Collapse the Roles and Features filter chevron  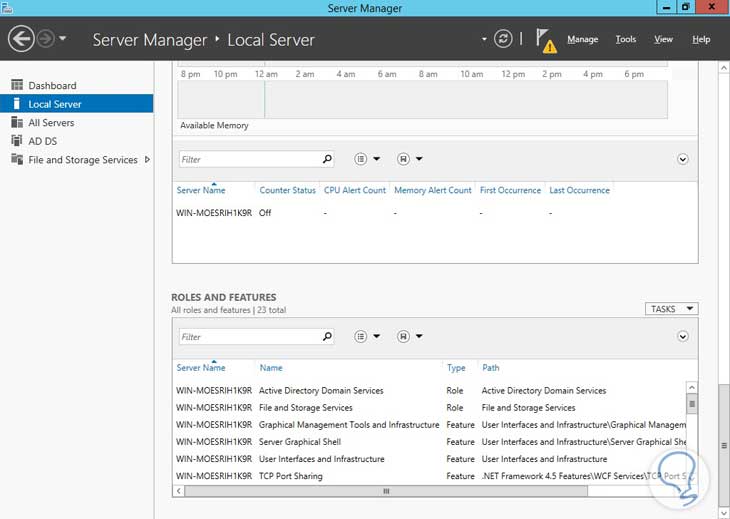click(683, 337)
